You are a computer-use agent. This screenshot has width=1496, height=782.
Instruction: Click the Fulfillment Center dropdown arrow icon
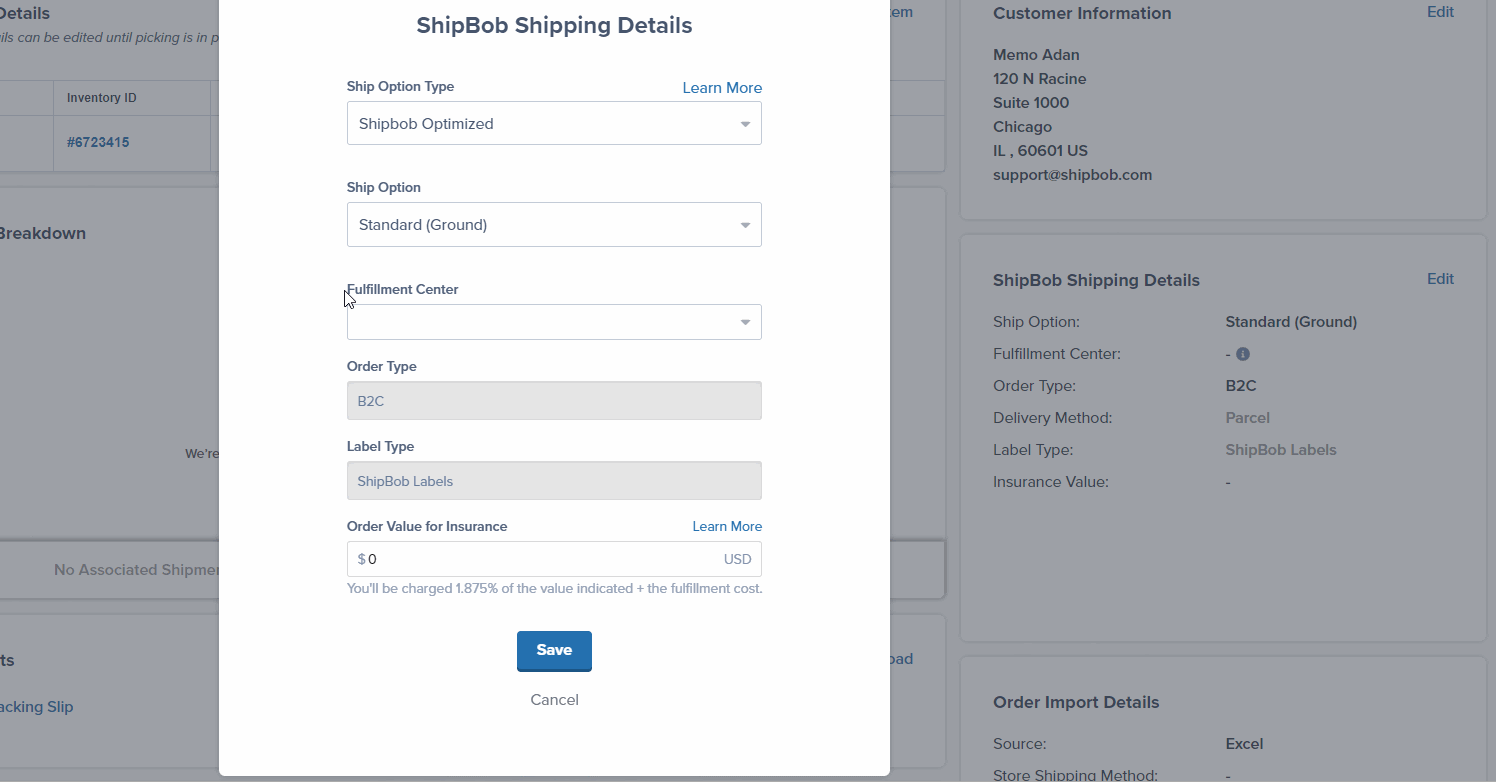(744, 321)
